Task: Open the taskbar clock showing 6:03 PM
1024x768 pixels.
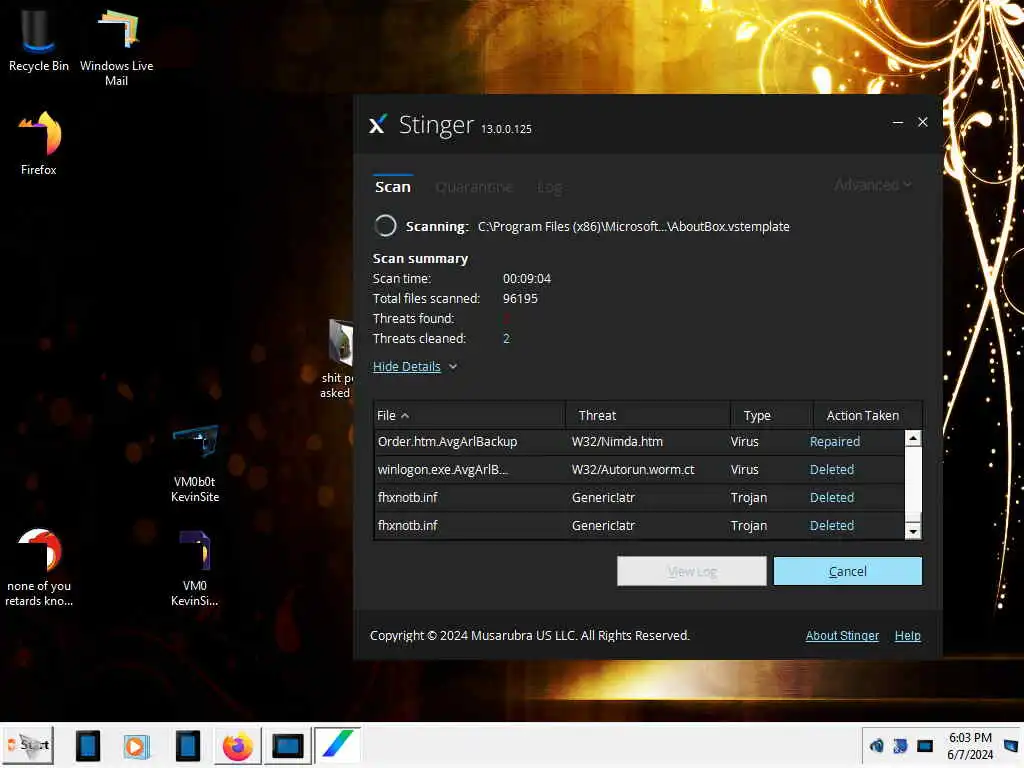Action: click(x=970, y=746)
